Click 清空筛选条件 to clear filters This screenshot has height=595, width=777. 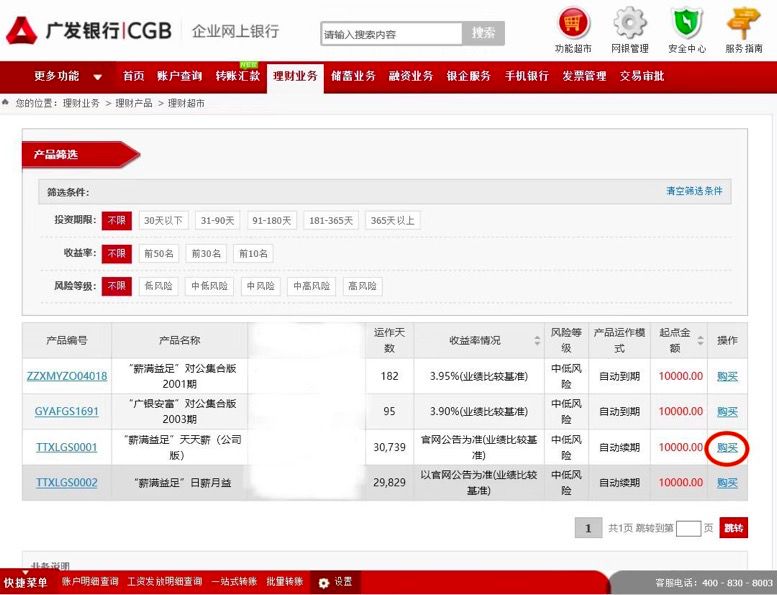click(693, 191)
